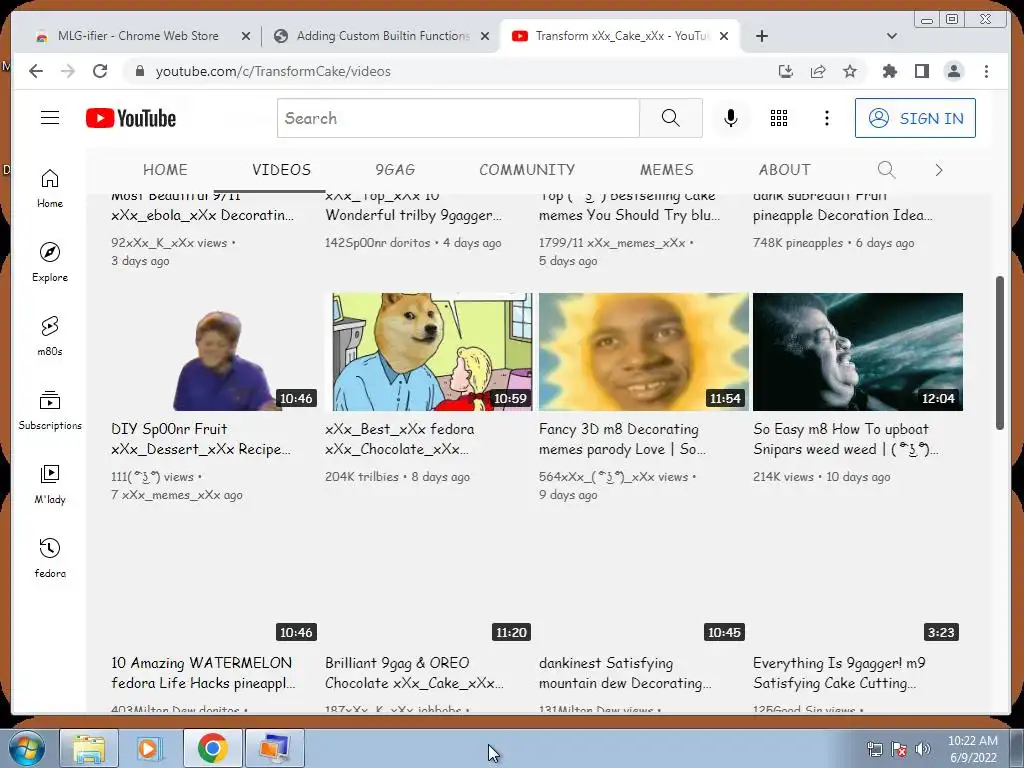Click the SIGN IN button

[x=915, y=118]
